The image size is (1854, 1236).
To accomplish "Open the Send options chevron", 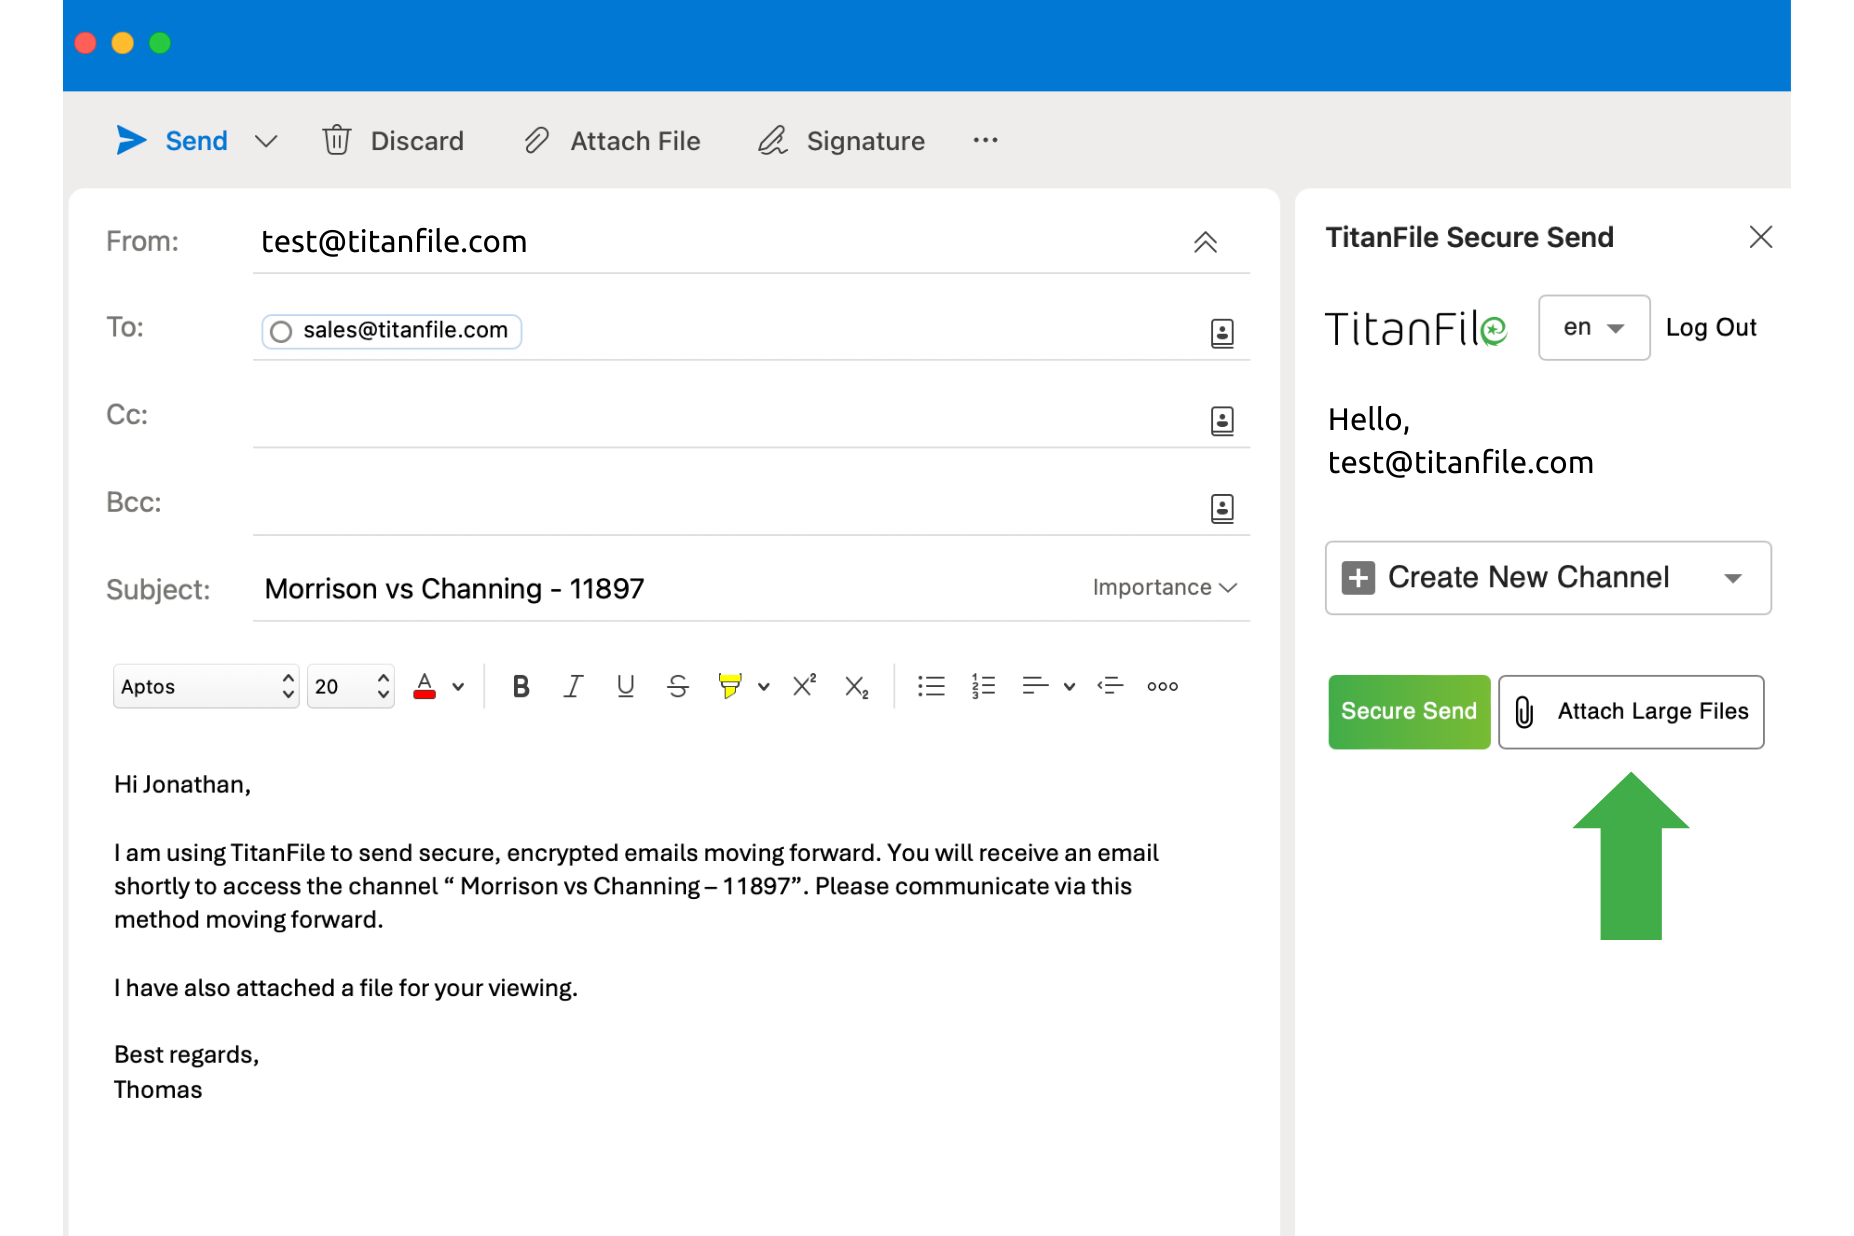I will pyautogui.click(x=266, y=141).
